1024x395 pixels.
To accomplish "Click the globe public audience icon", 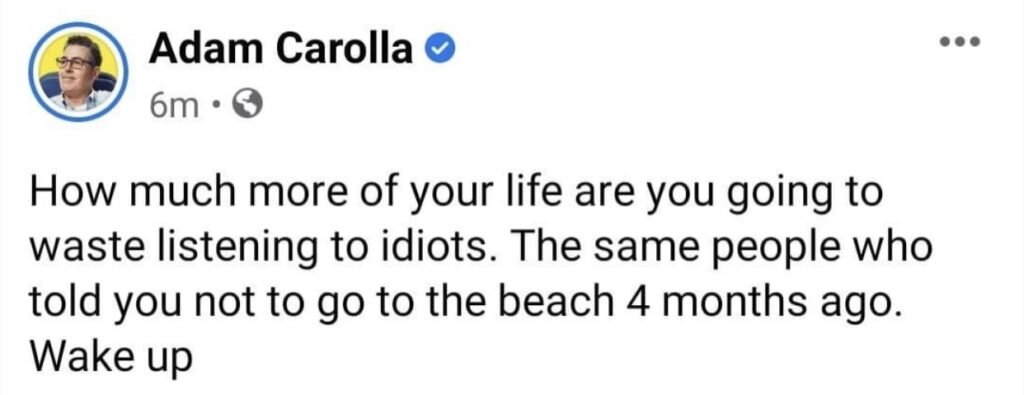I will pyautogui.click(x=248, y=105).
